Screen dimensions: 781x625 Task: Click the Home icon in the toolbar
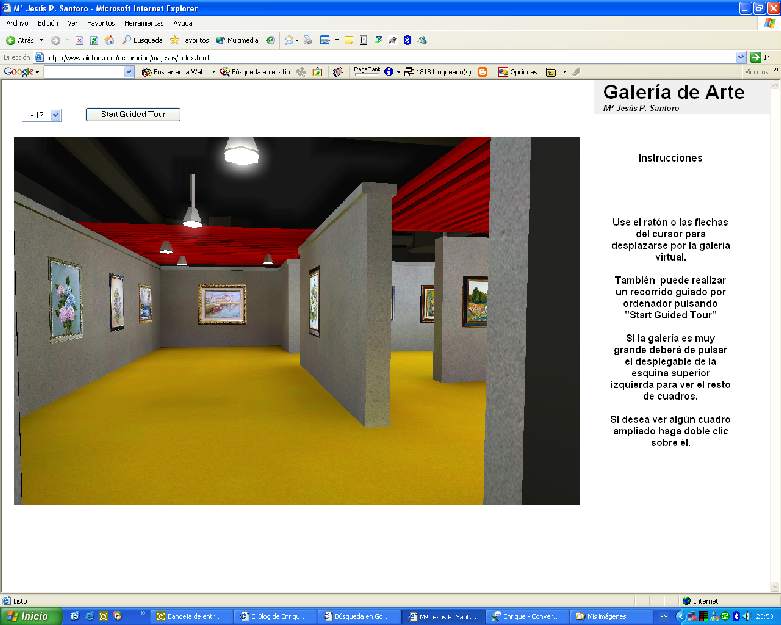(x=108, y=40)
